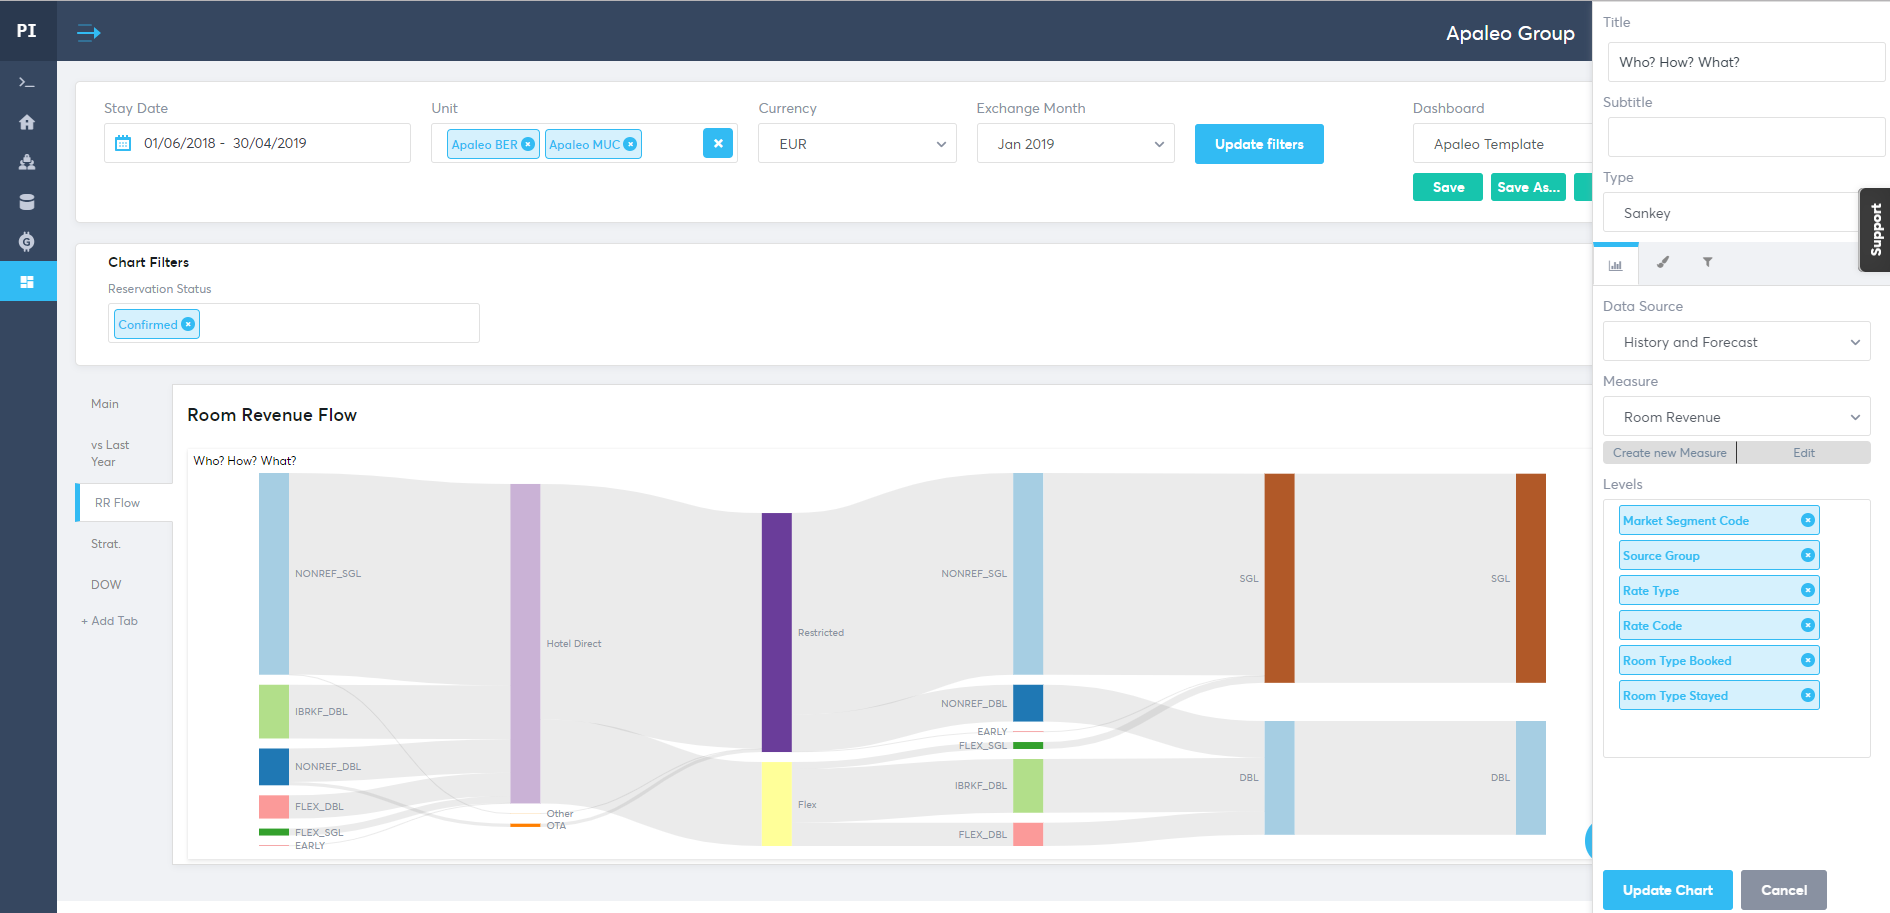The height and width of the screenshot is (913, 1890).
Task: Open the chart Type Sankey dropdown
Action: 1730,213
